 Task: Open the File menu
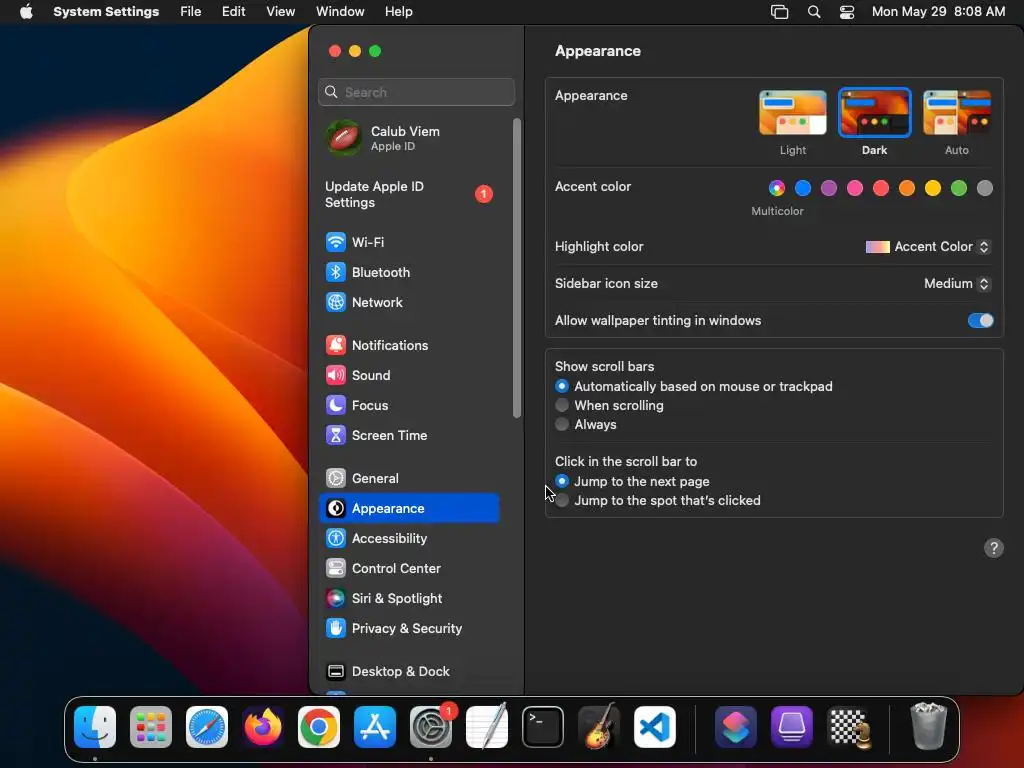tap(191, 12)
